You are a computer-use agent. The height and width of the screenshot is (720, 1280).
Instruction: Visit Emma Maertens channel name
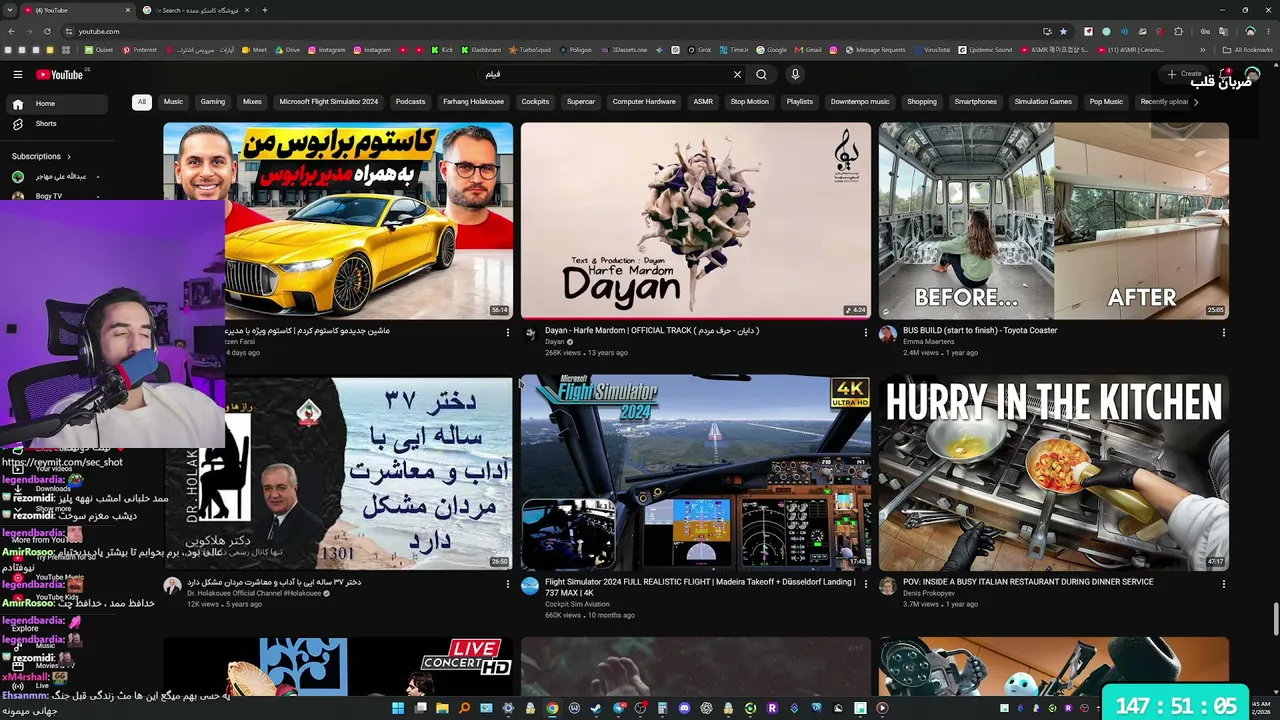[x=929, y=342]
